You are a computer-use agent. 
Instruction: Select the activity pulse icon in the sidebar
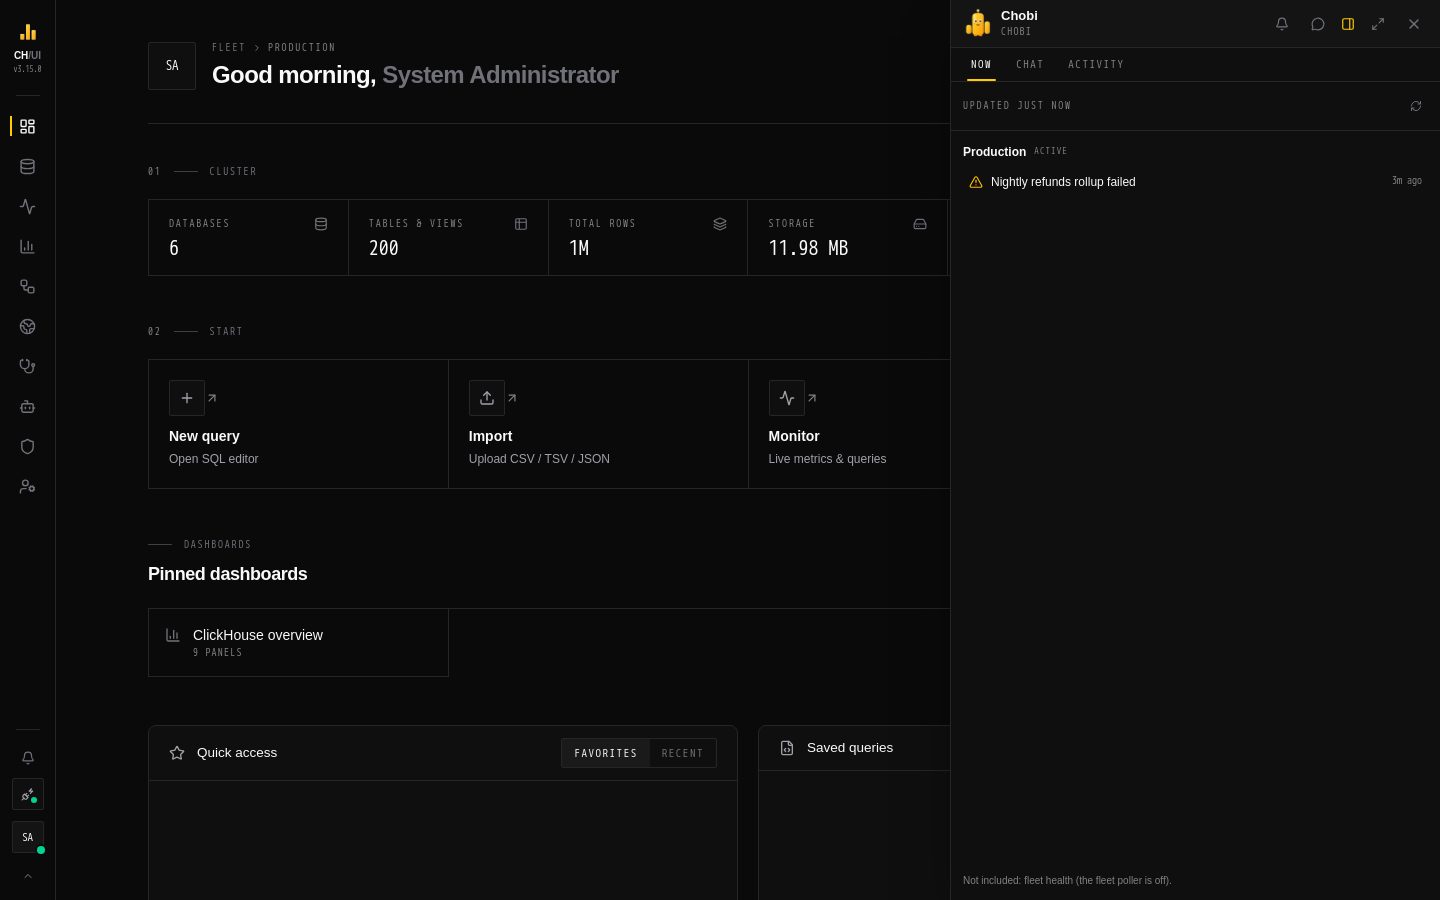[x=27, y=206]
